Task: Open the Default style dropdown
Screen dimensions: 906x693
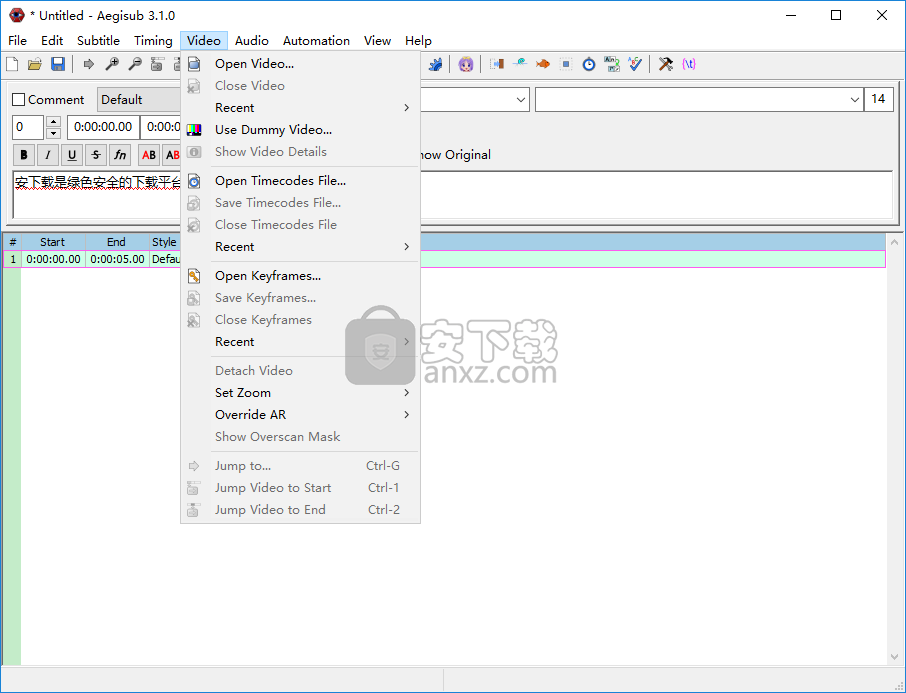Action: 139,100
